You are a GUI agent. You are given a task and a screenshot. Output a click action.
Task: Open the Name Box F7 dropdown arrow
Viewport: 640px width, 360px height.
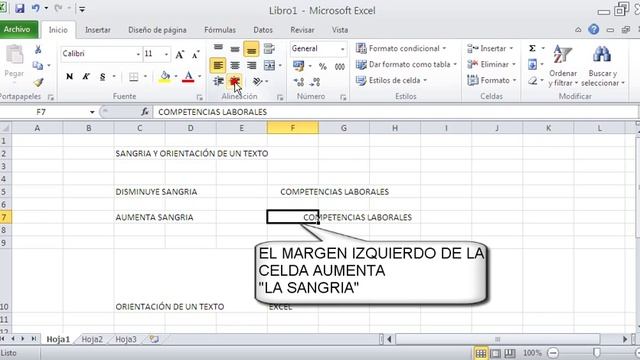92,112
